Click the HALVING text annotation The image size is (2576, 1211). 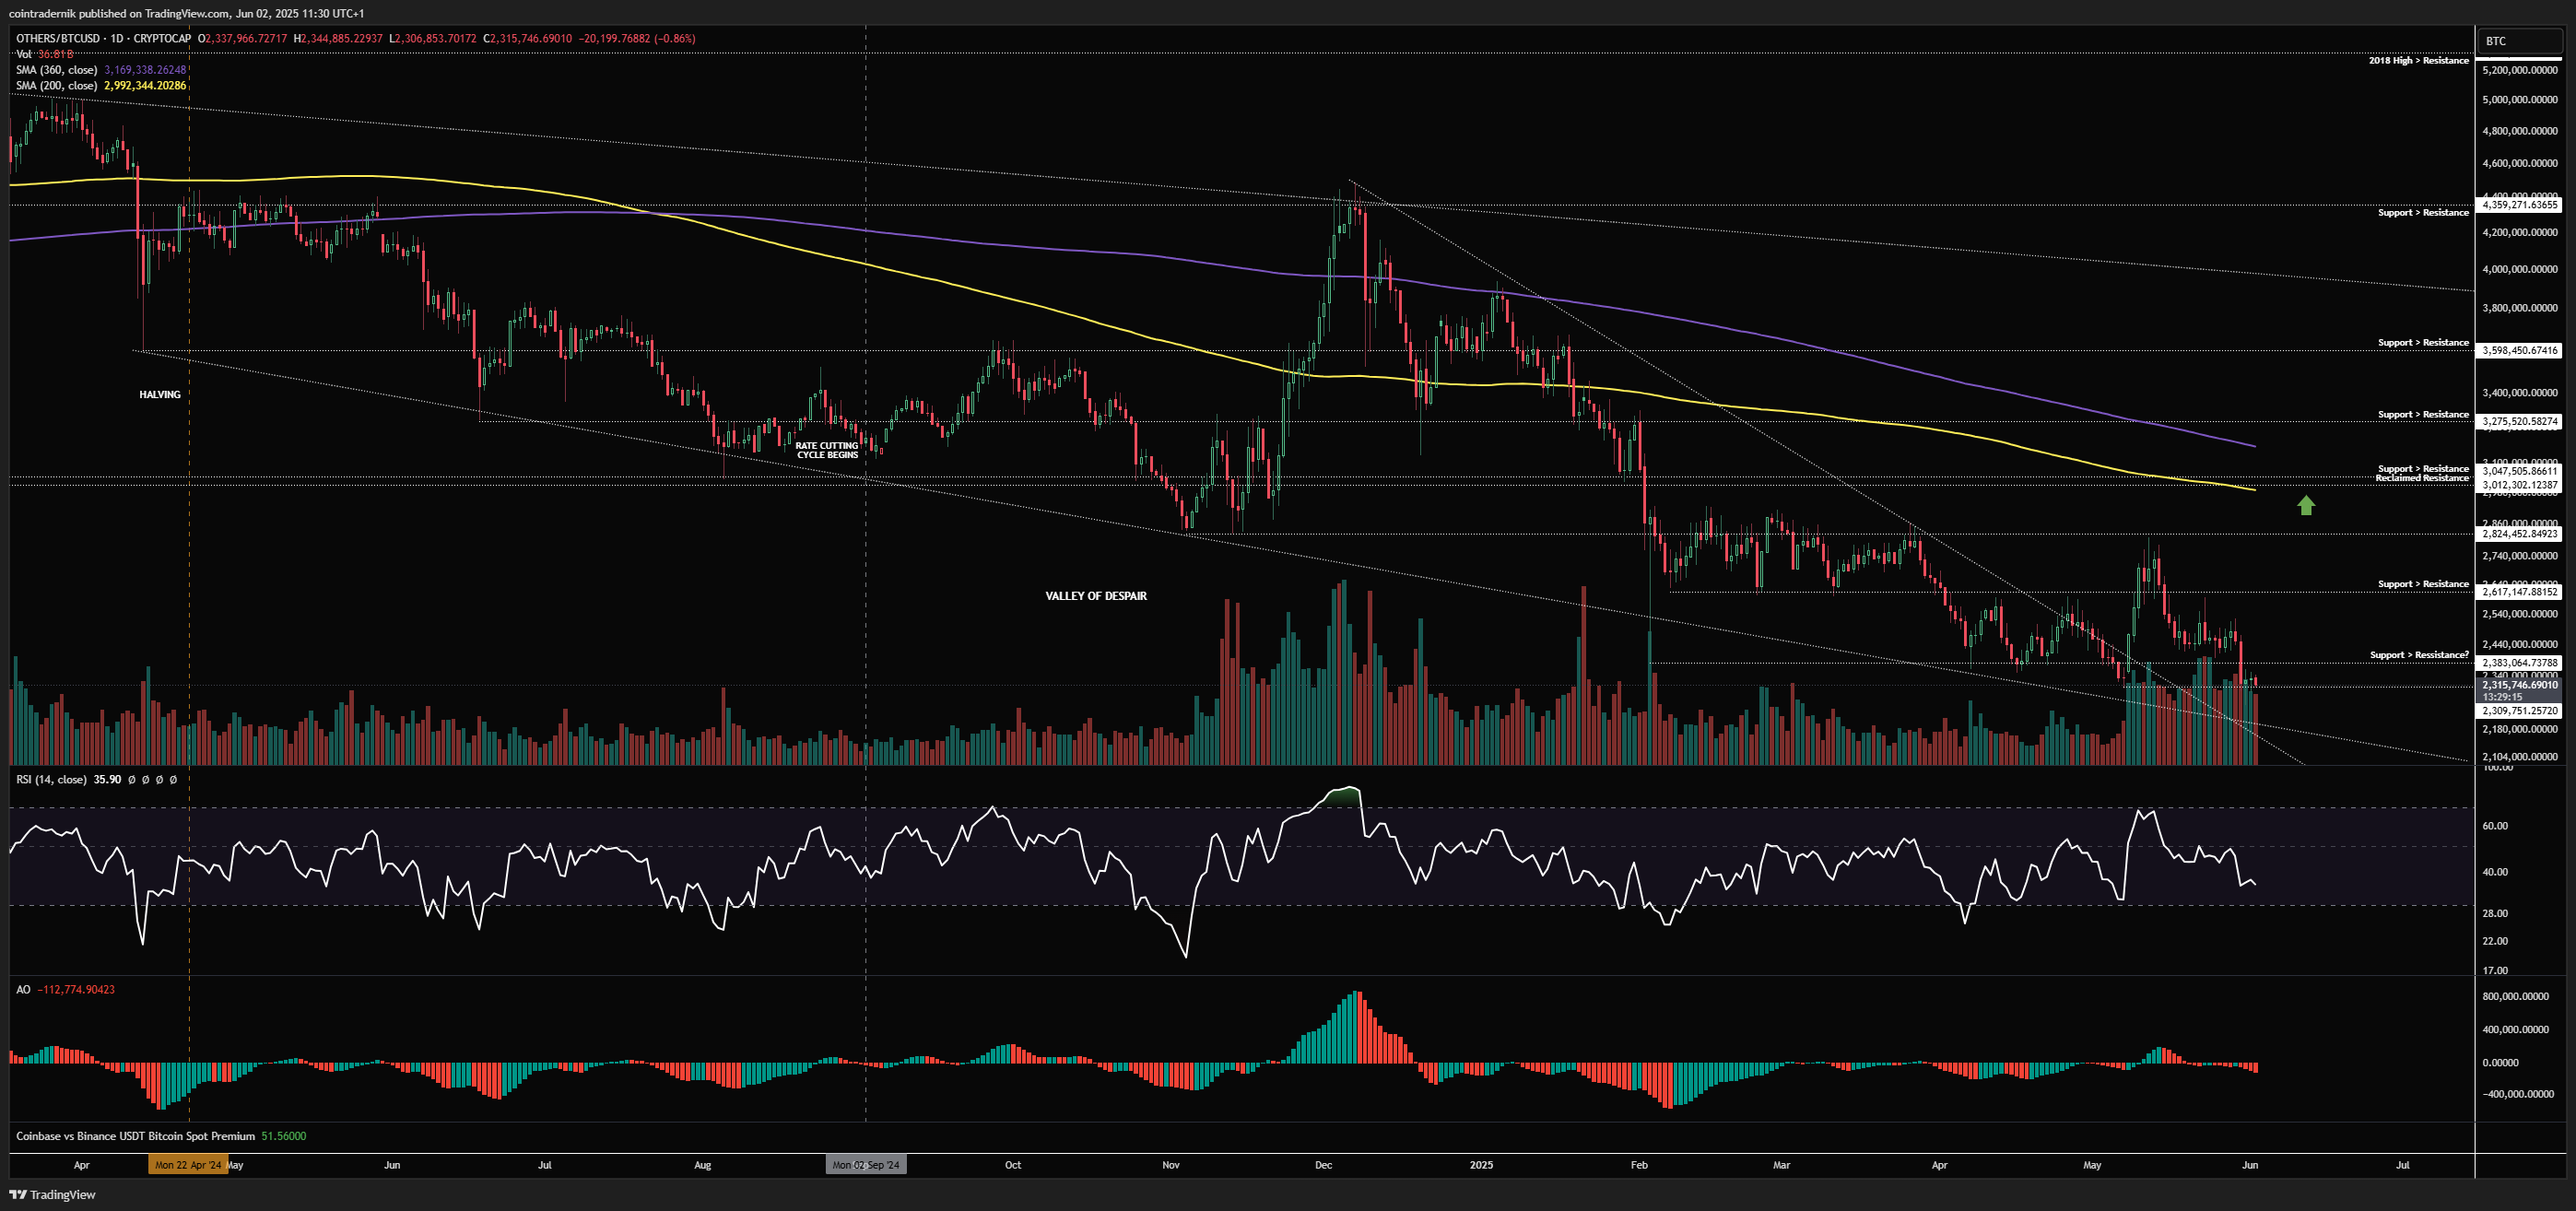(160, 395)
